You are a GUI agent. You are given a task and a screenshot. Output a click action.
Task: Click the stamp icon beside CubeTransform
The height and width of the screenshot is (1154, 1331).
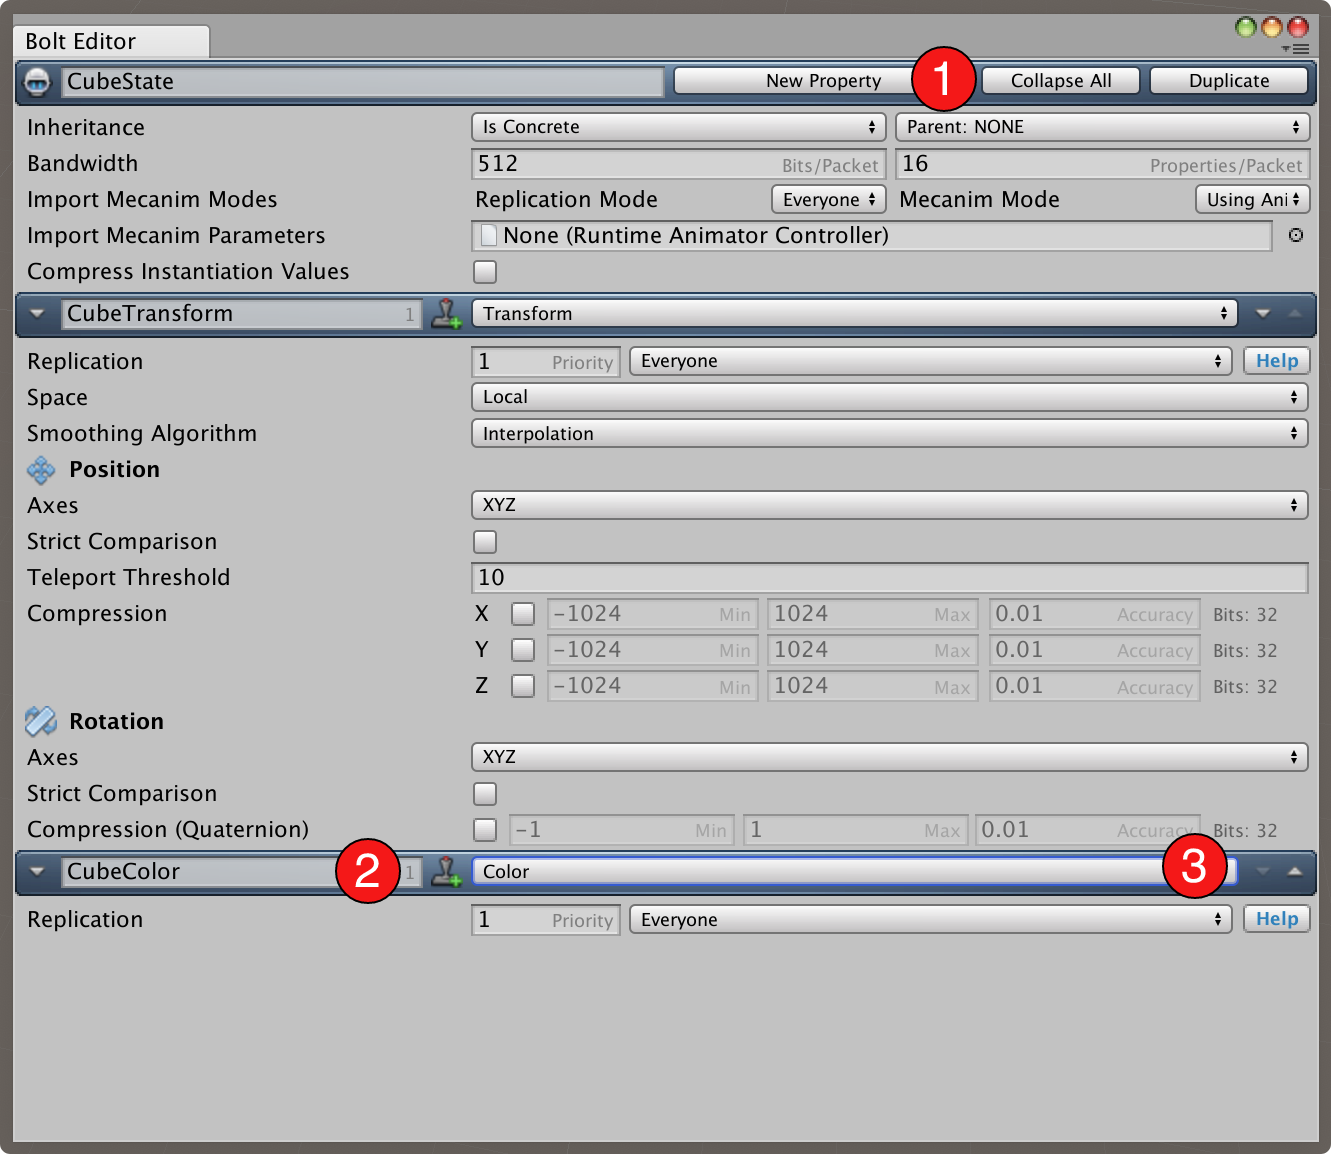(x=446, y=314)
